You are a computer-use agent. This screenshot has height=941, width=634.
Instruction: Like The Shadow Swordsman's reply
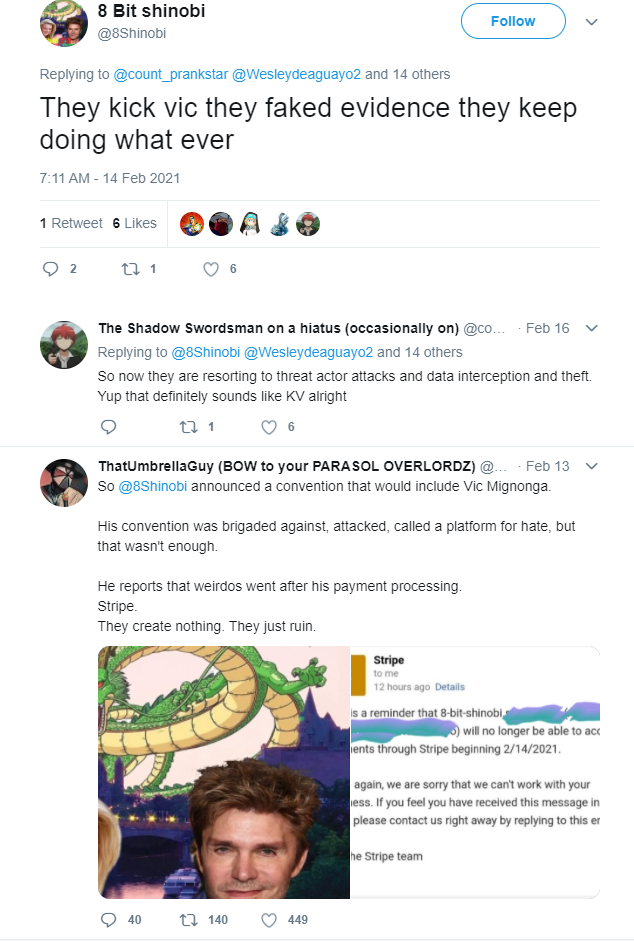[269, 427]
